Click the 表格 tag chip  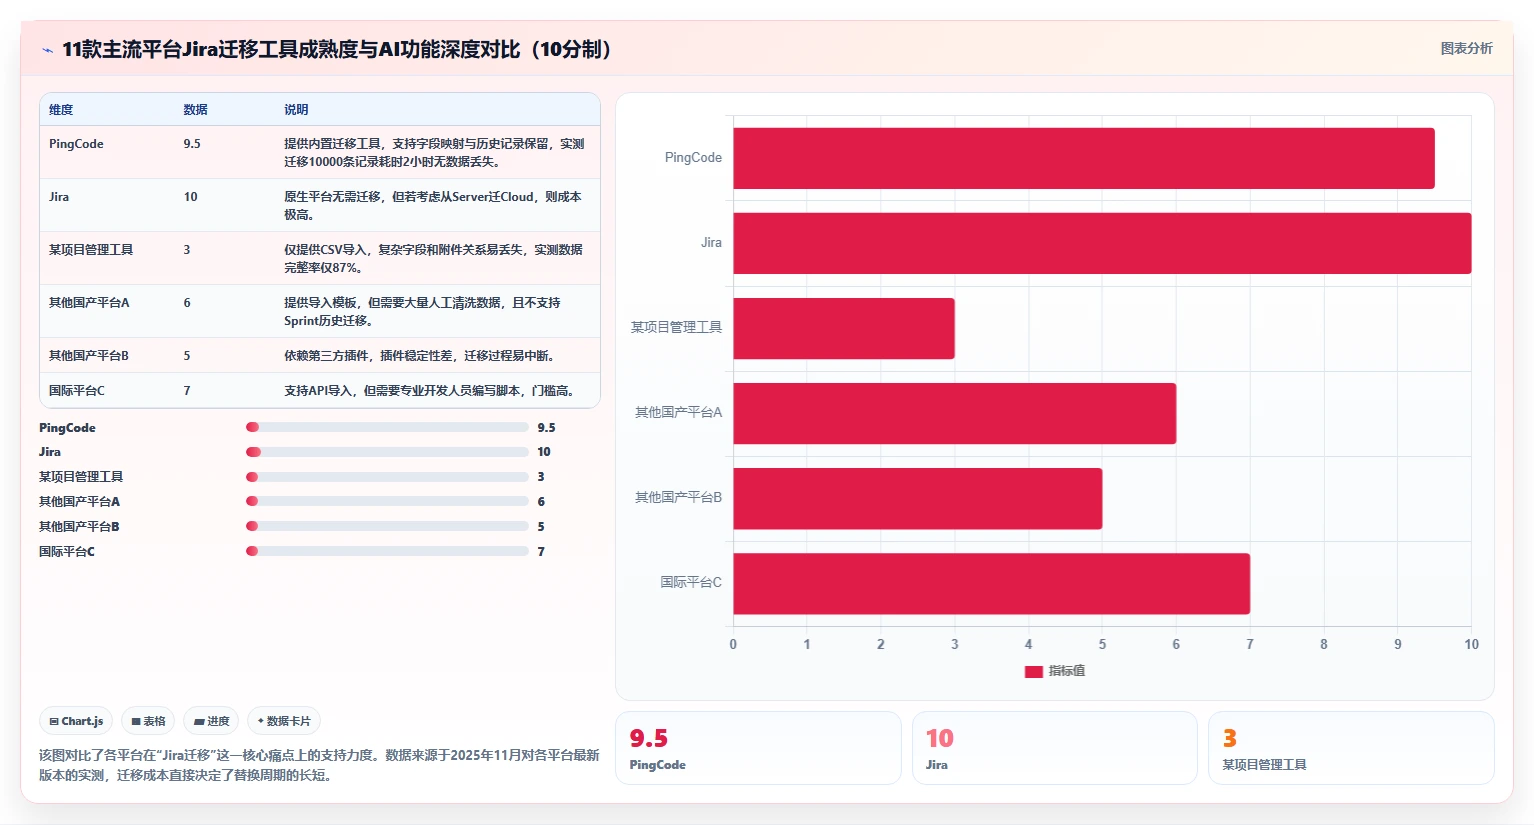pyautogui.click(x=148, y=721)
